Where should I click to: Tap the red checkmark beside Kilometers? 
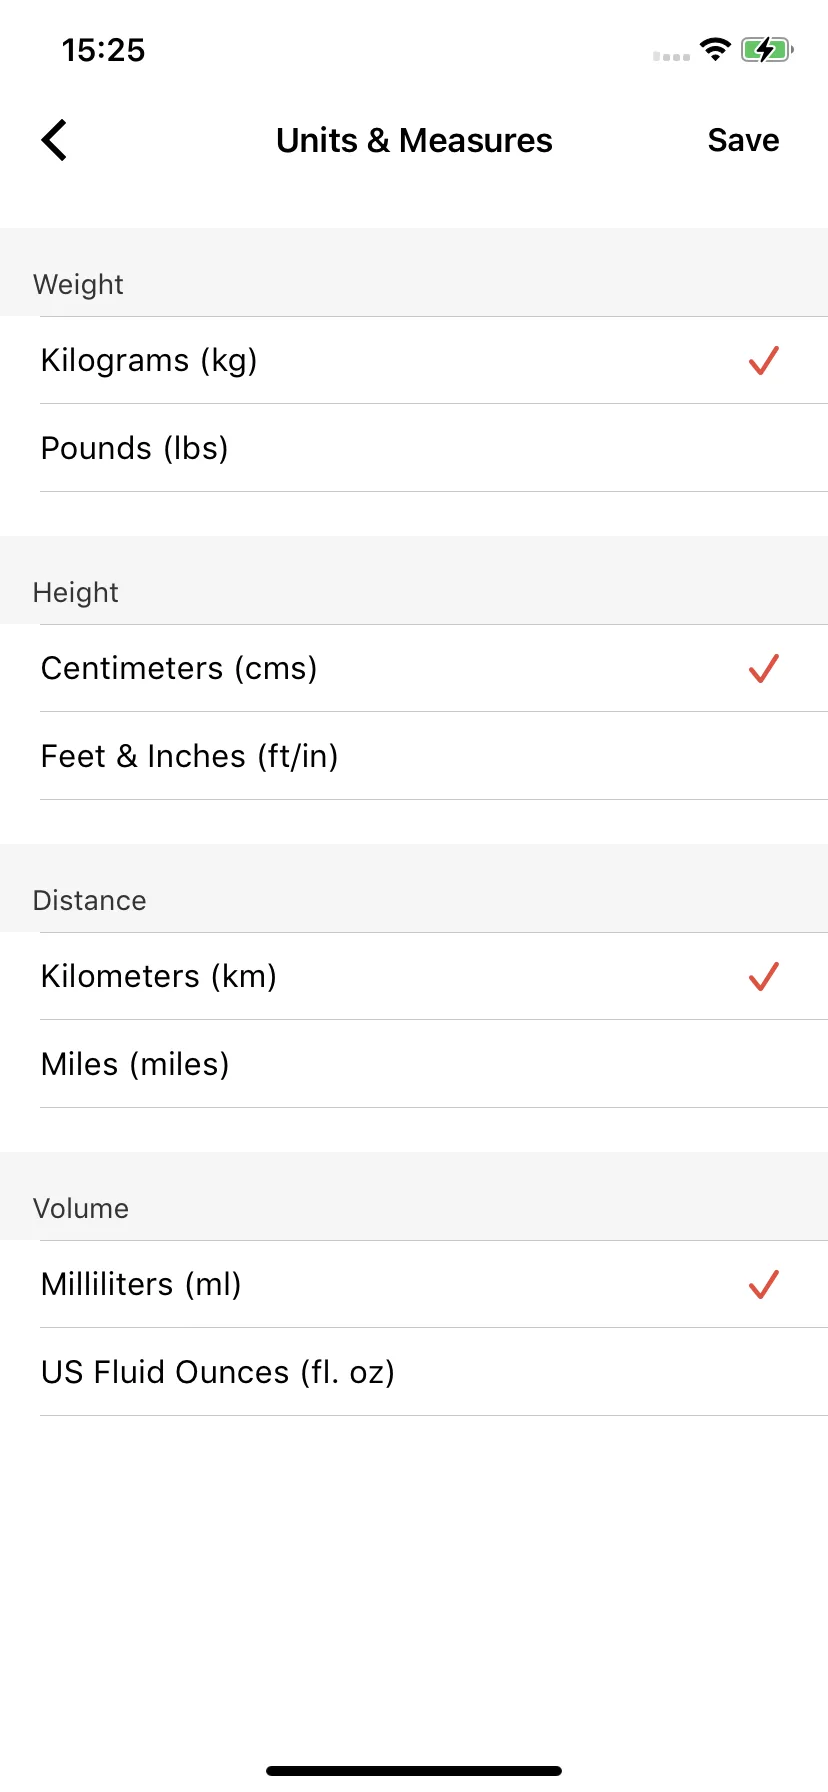(763, 976)
